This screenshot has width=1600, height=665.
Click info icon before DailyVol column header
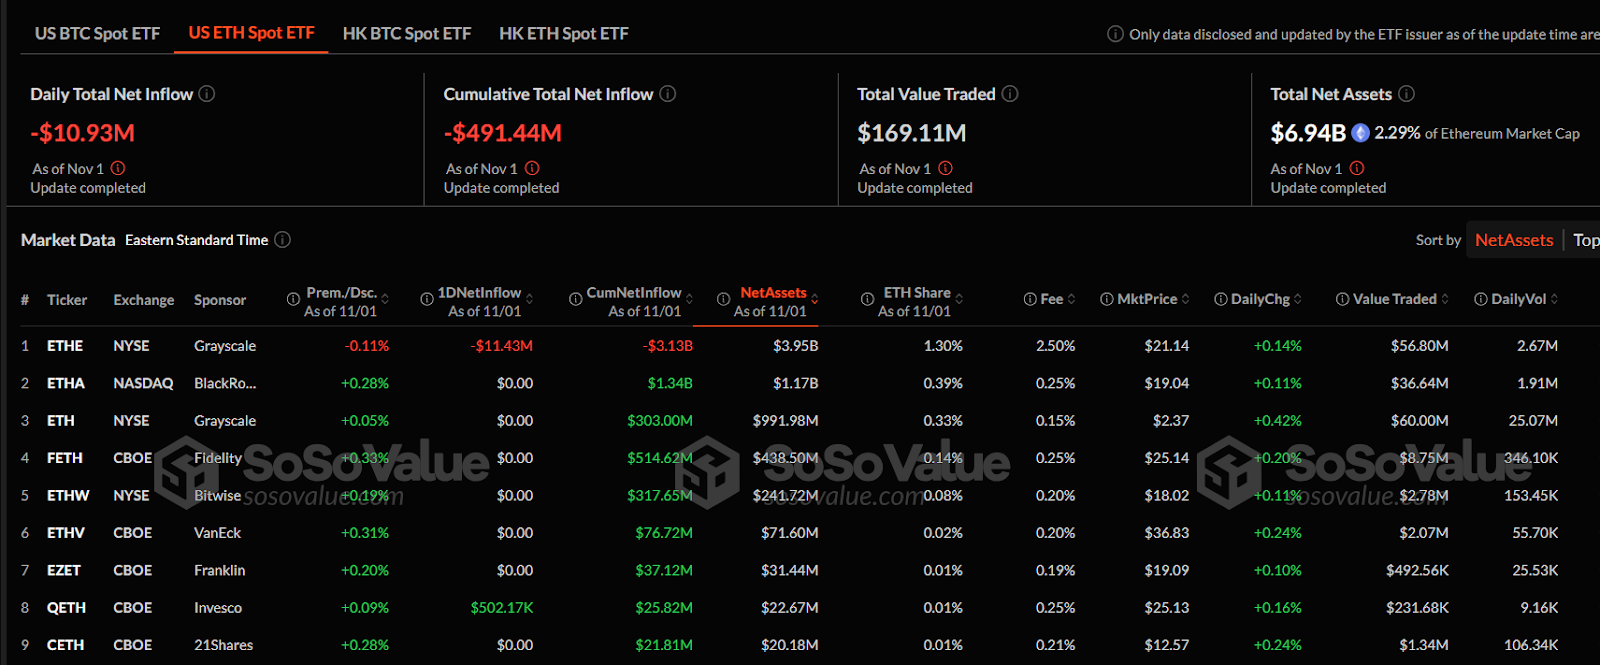1480,299
